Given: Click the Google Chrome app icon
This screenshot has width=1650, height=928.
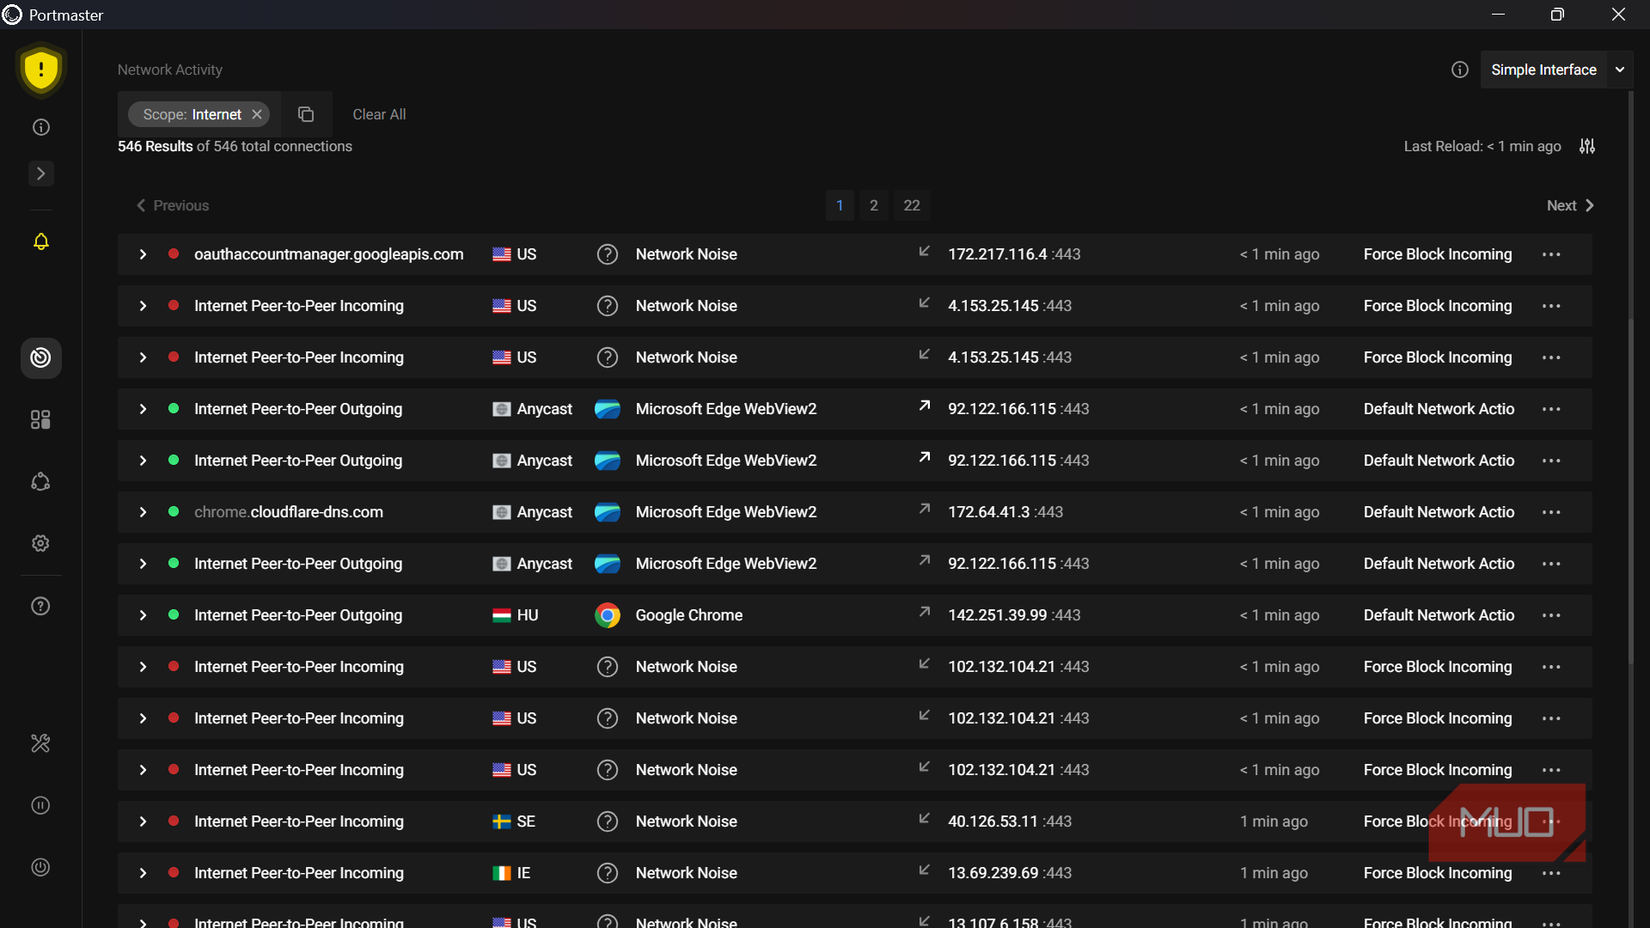Looking at the screenshot, I should point(607,615).
